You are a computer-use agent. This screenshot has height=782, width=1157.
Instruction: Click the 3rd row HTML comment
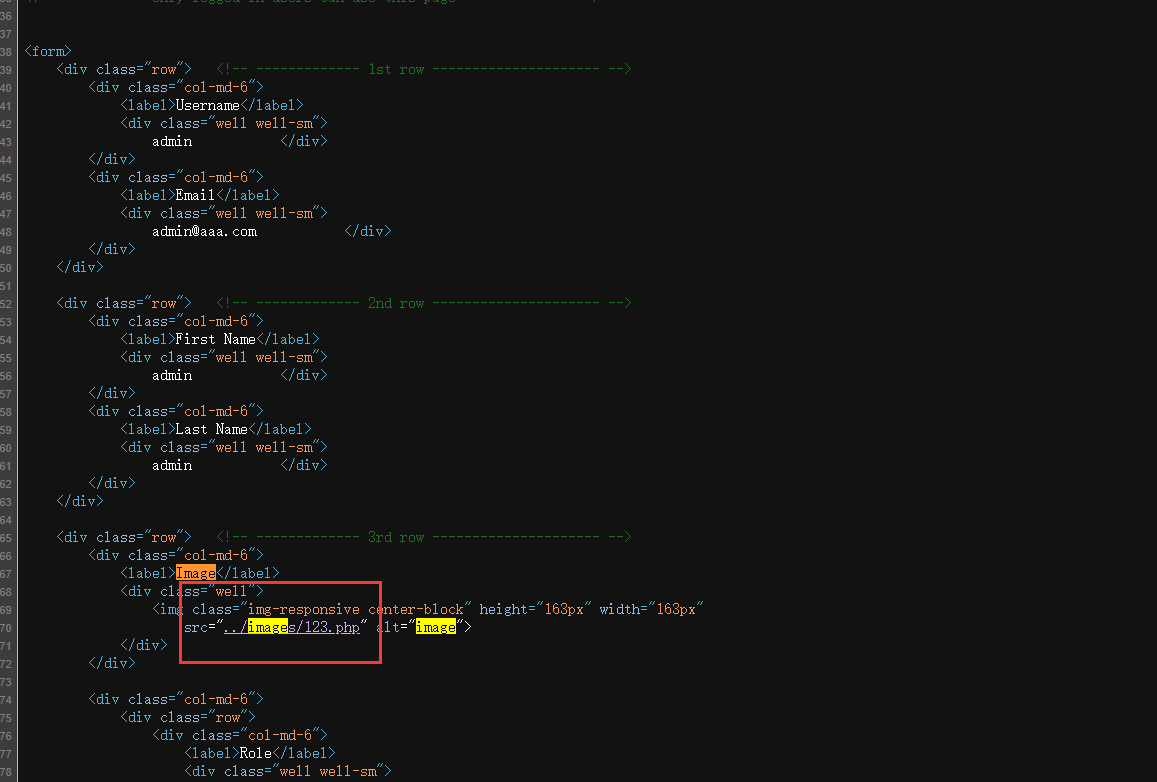tap(423, 537)
